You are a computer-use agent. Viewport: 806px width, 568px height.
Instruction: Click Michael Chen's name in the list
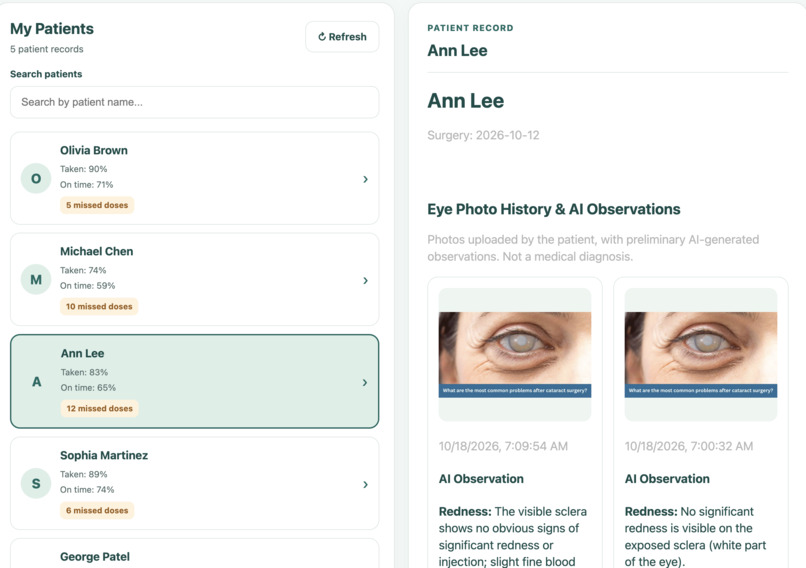(x=97, y=251)
